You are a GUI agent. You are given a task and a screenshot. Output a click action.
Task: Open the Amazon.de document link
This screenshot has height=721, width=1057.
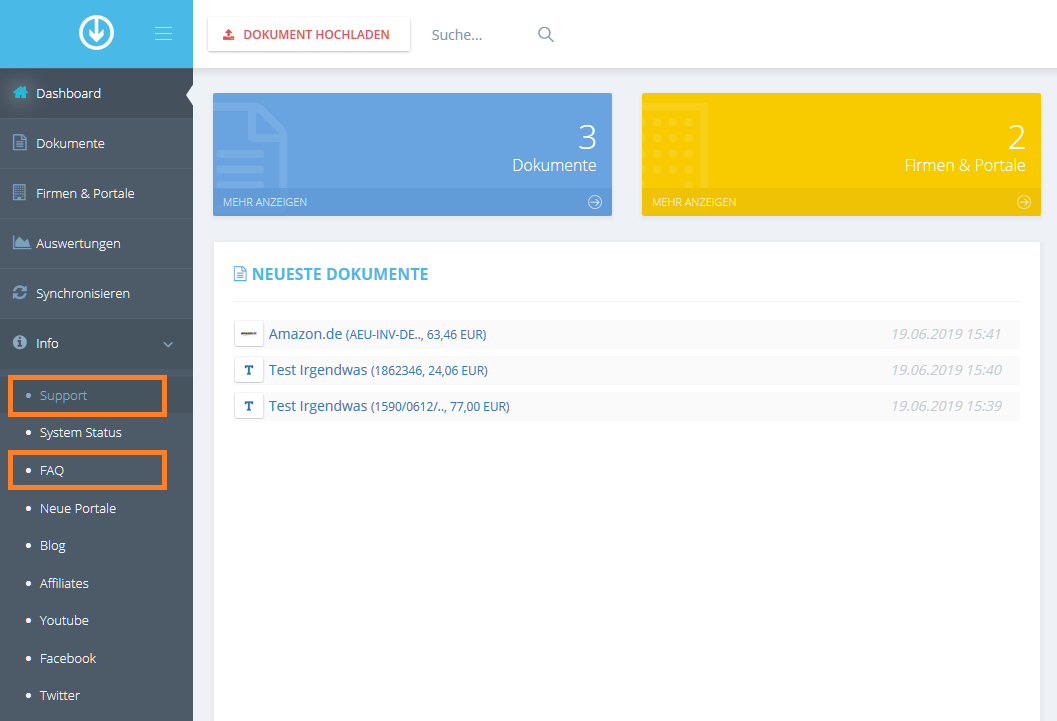click(378, 334)
